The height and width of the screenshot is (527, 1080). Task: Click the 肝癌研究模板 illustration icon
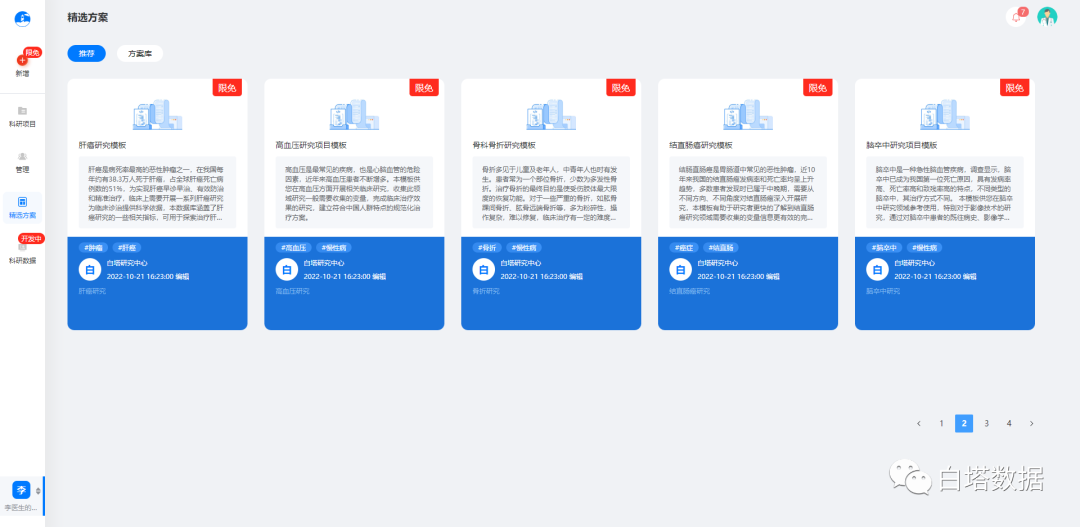pos(157,114)
